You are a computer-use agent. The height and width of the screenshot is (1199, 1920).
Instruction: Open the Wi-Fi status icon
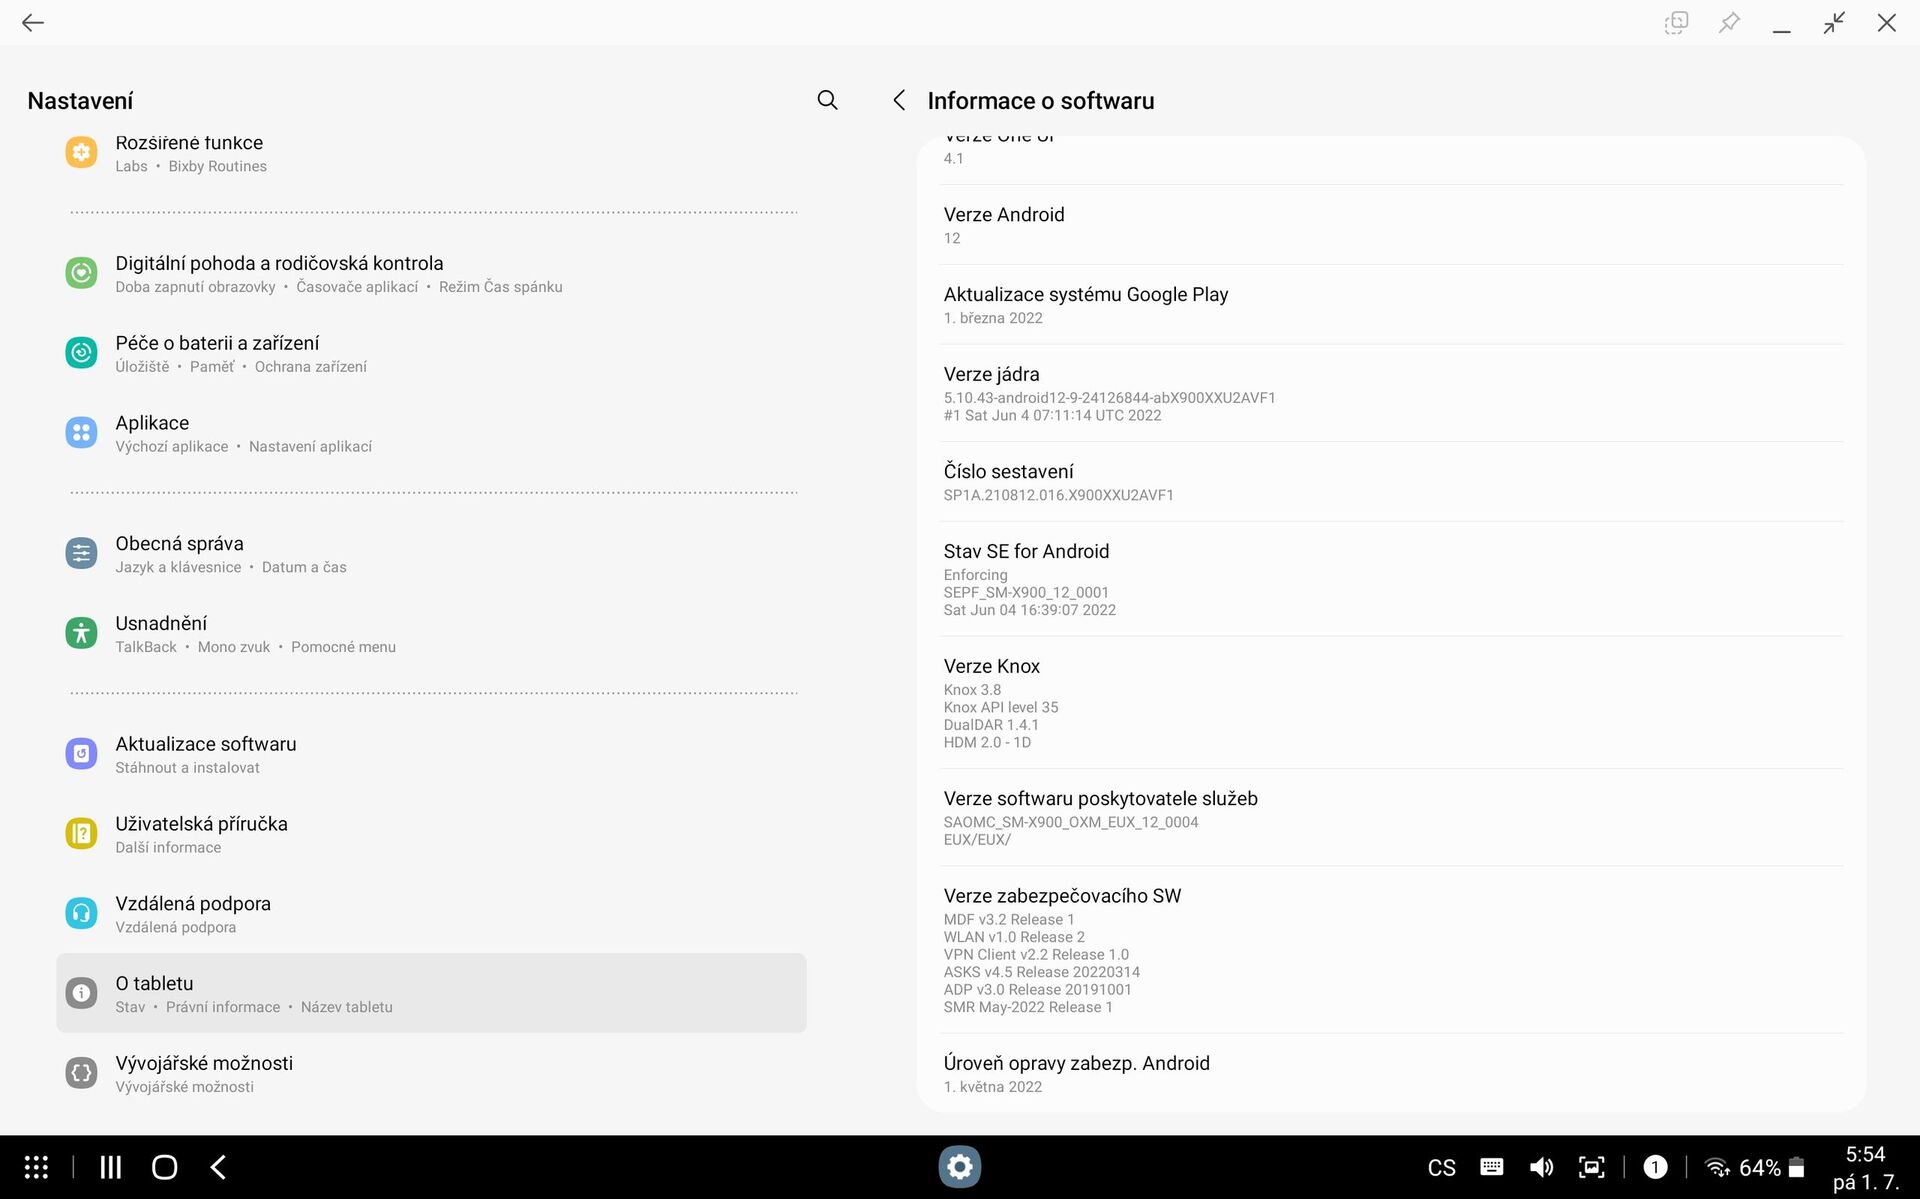(1718, 1166)
